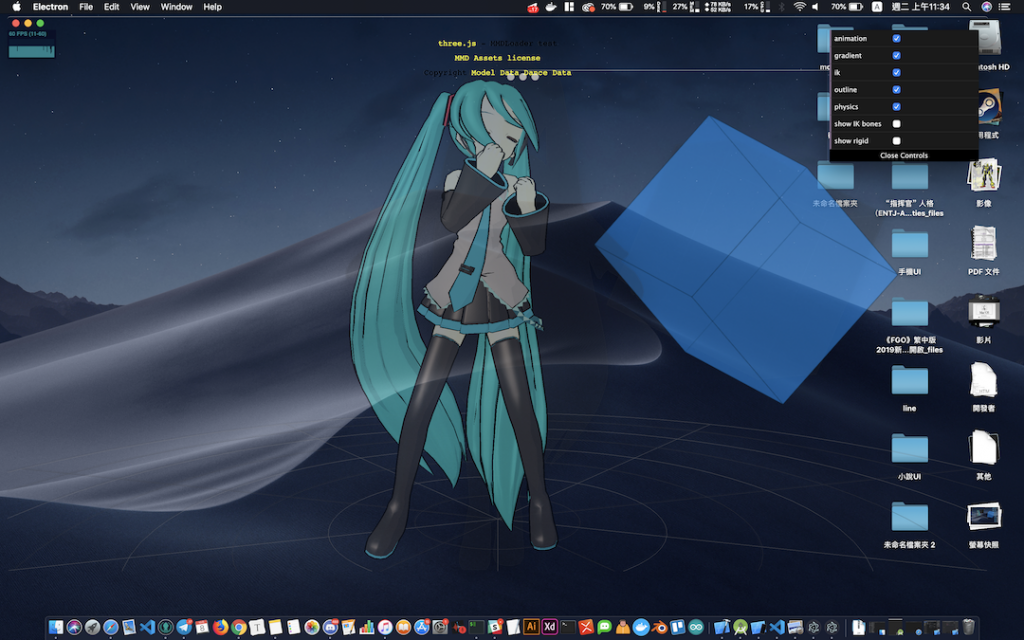Open the Model Data link
1024x640 pixels.
494,72
